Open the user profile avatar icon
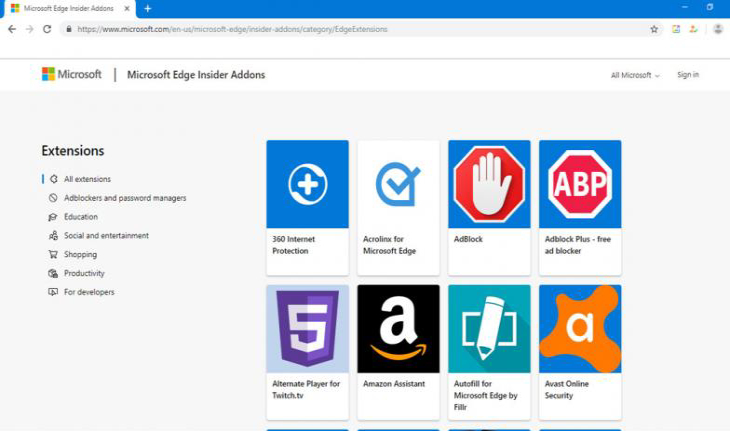 [718, 29]
